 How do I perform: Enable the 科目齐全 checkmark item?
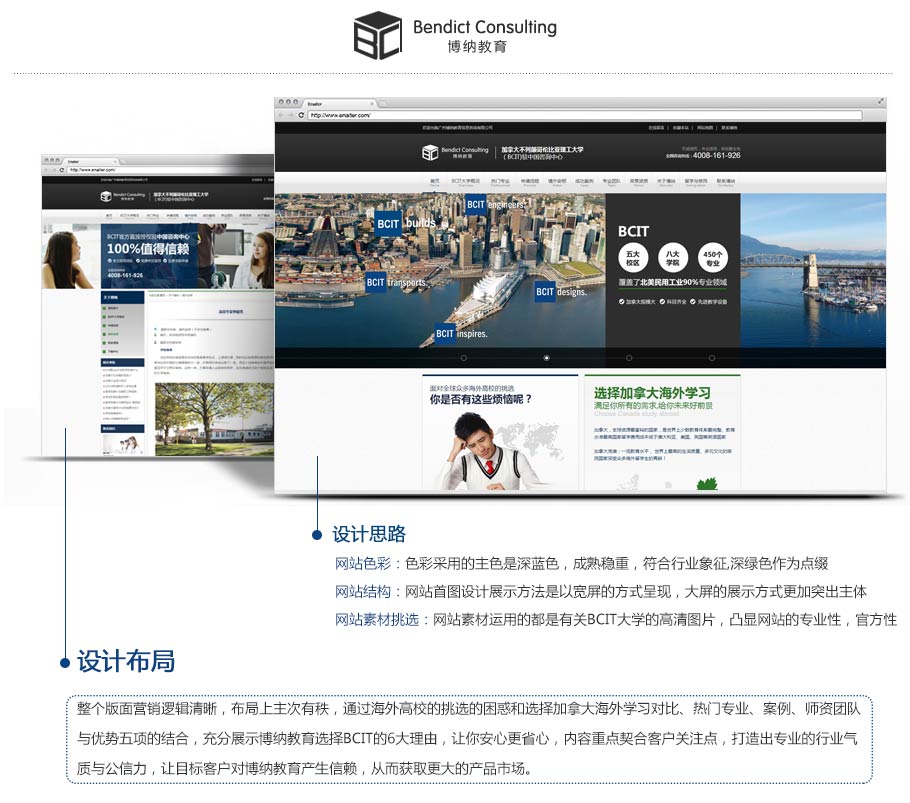click(x=672, y=301)
